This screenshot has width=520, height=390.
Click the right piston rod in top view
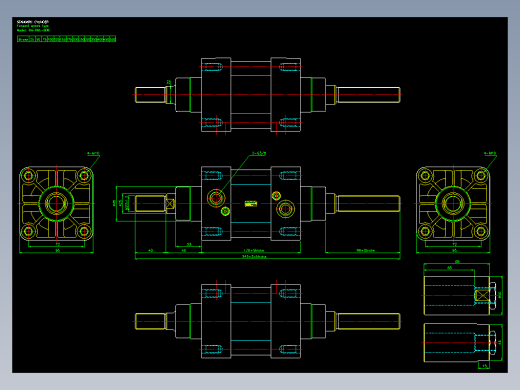368,95
